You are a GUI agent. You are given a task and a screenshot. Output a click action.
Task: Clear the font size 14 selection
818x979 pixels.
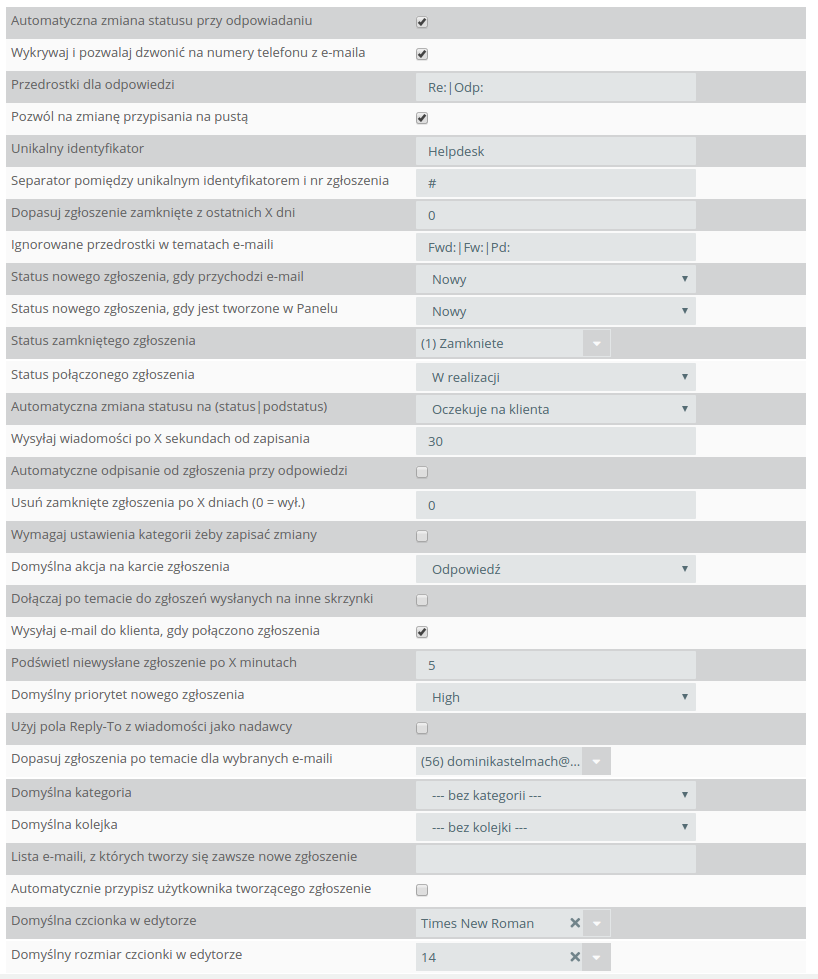coord(575,957)
